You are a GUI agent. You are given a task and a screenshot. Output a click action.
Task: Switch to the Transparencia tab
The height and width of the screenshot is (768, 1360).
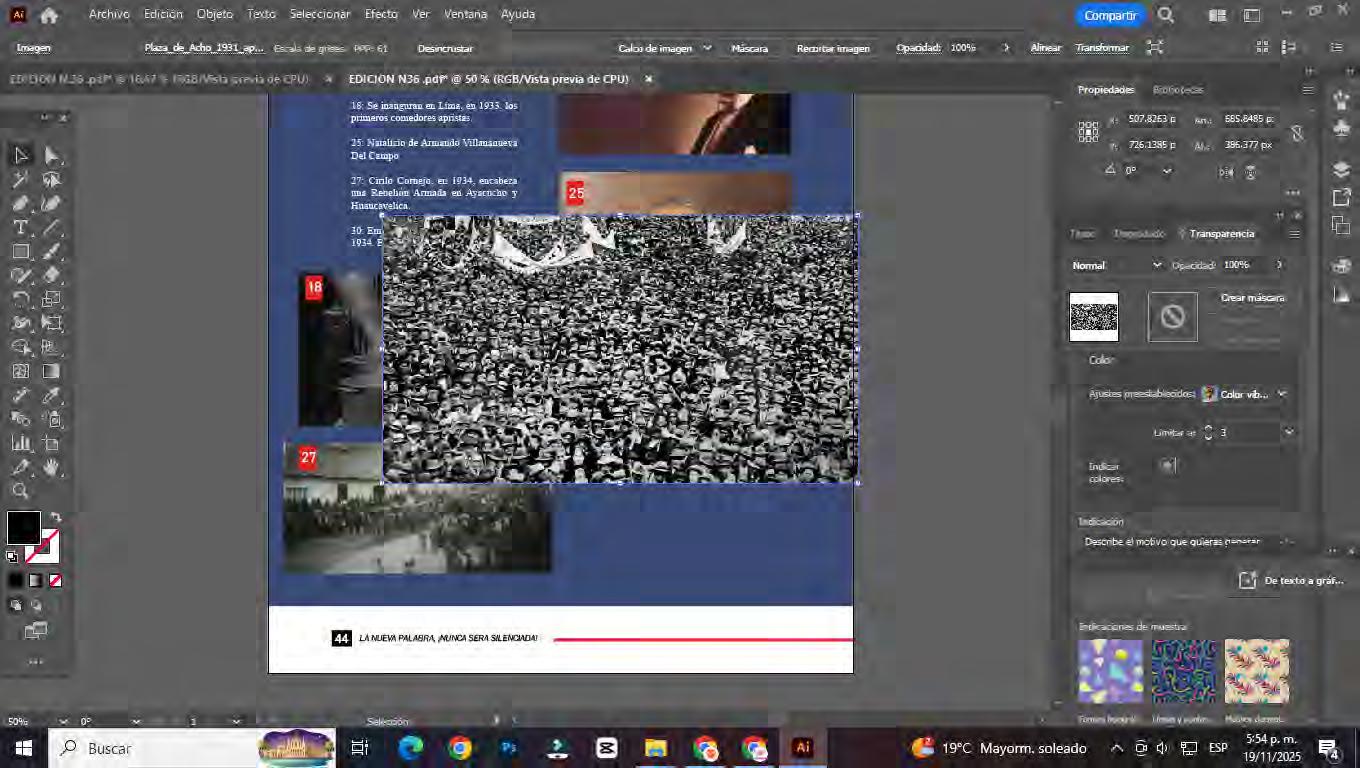point(1222,234)
